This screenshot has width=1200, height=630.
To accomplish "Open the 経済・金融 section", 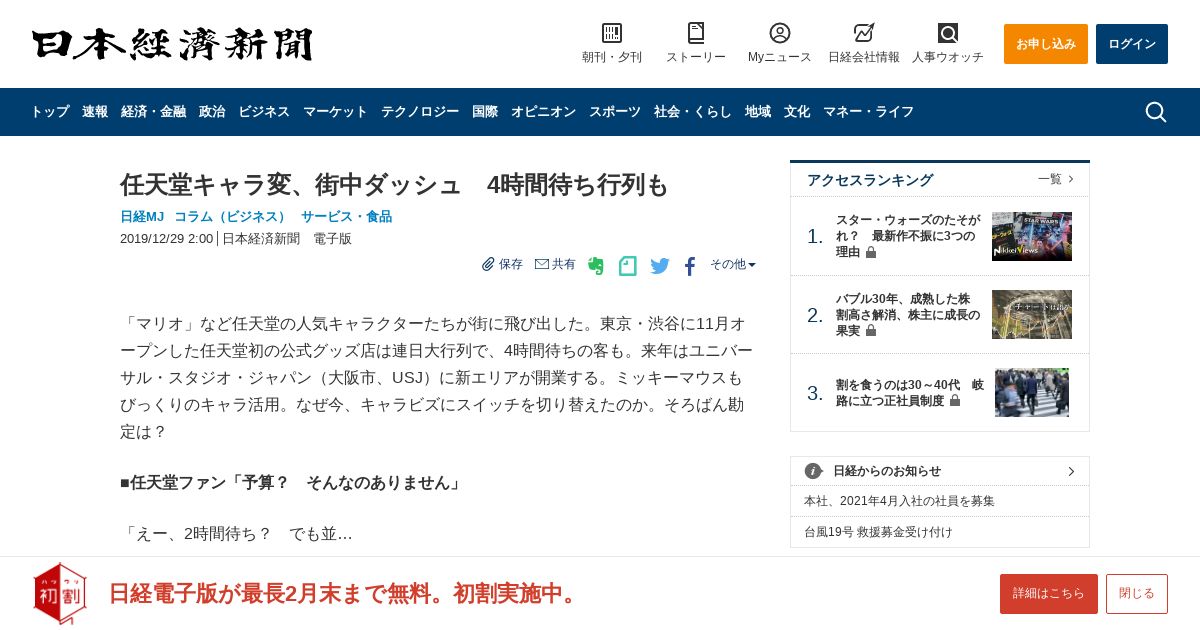I will pyautogui.click(x=153, y=112).
